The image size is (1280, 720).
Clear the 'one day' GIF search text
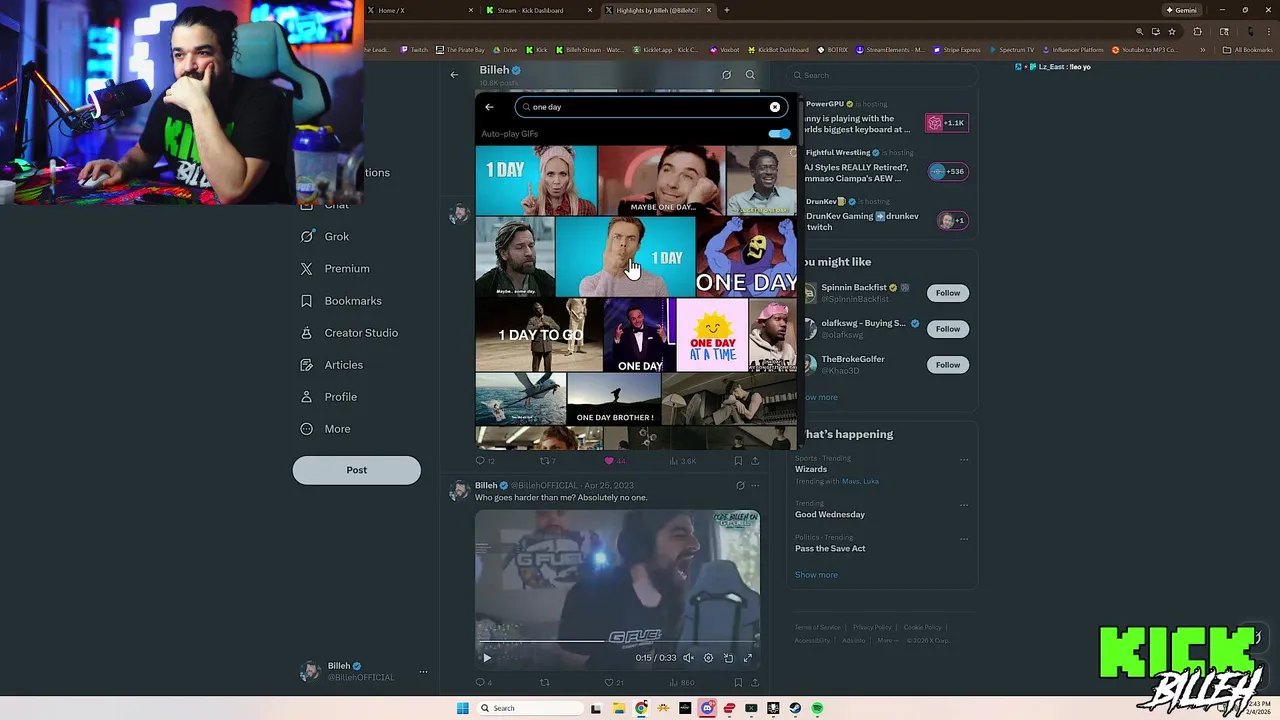(x=774, y=107)
